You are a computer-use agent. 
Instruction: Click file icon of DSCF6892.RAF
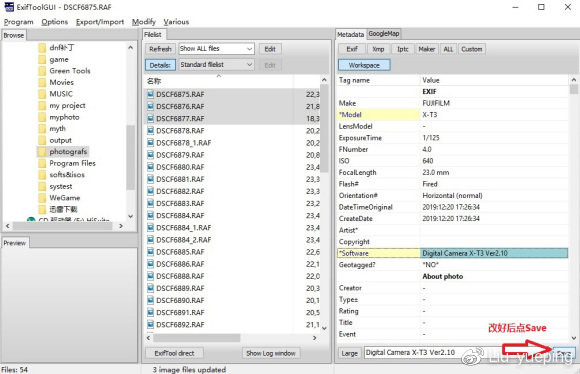[151, 325]
